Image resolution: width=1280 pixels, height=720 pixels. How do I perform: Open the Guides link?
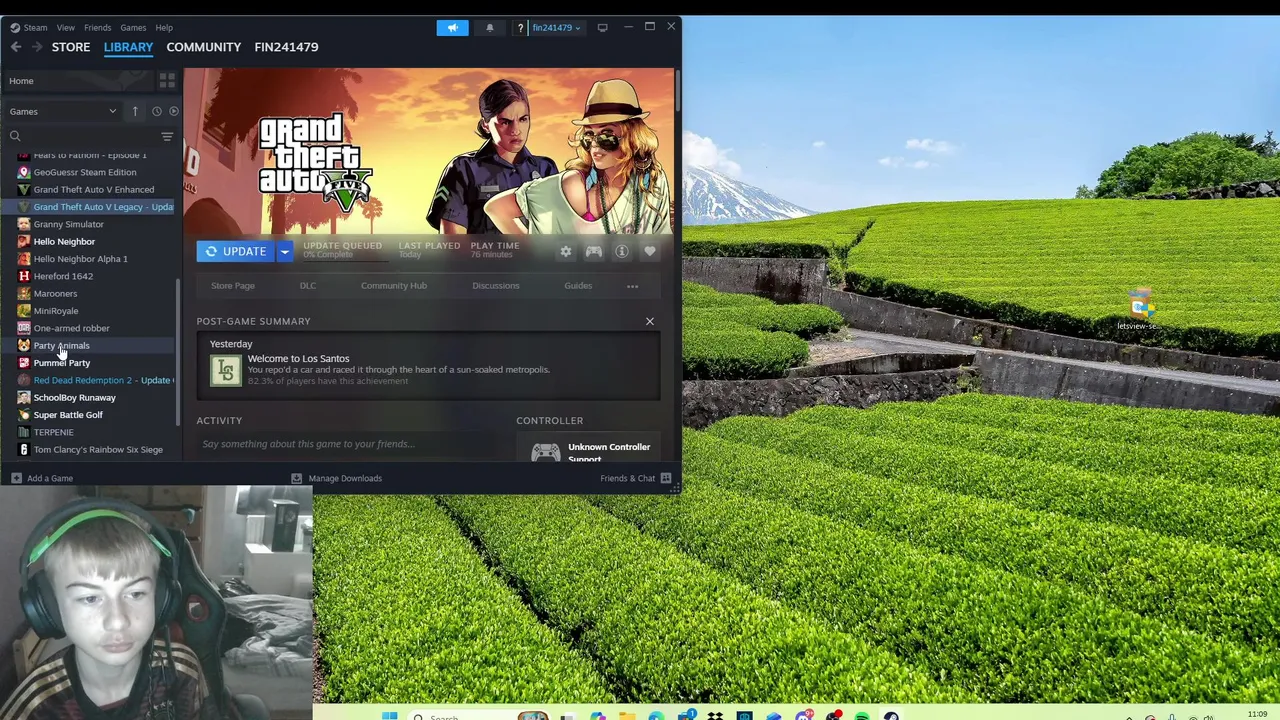click(x=578, y=286)
